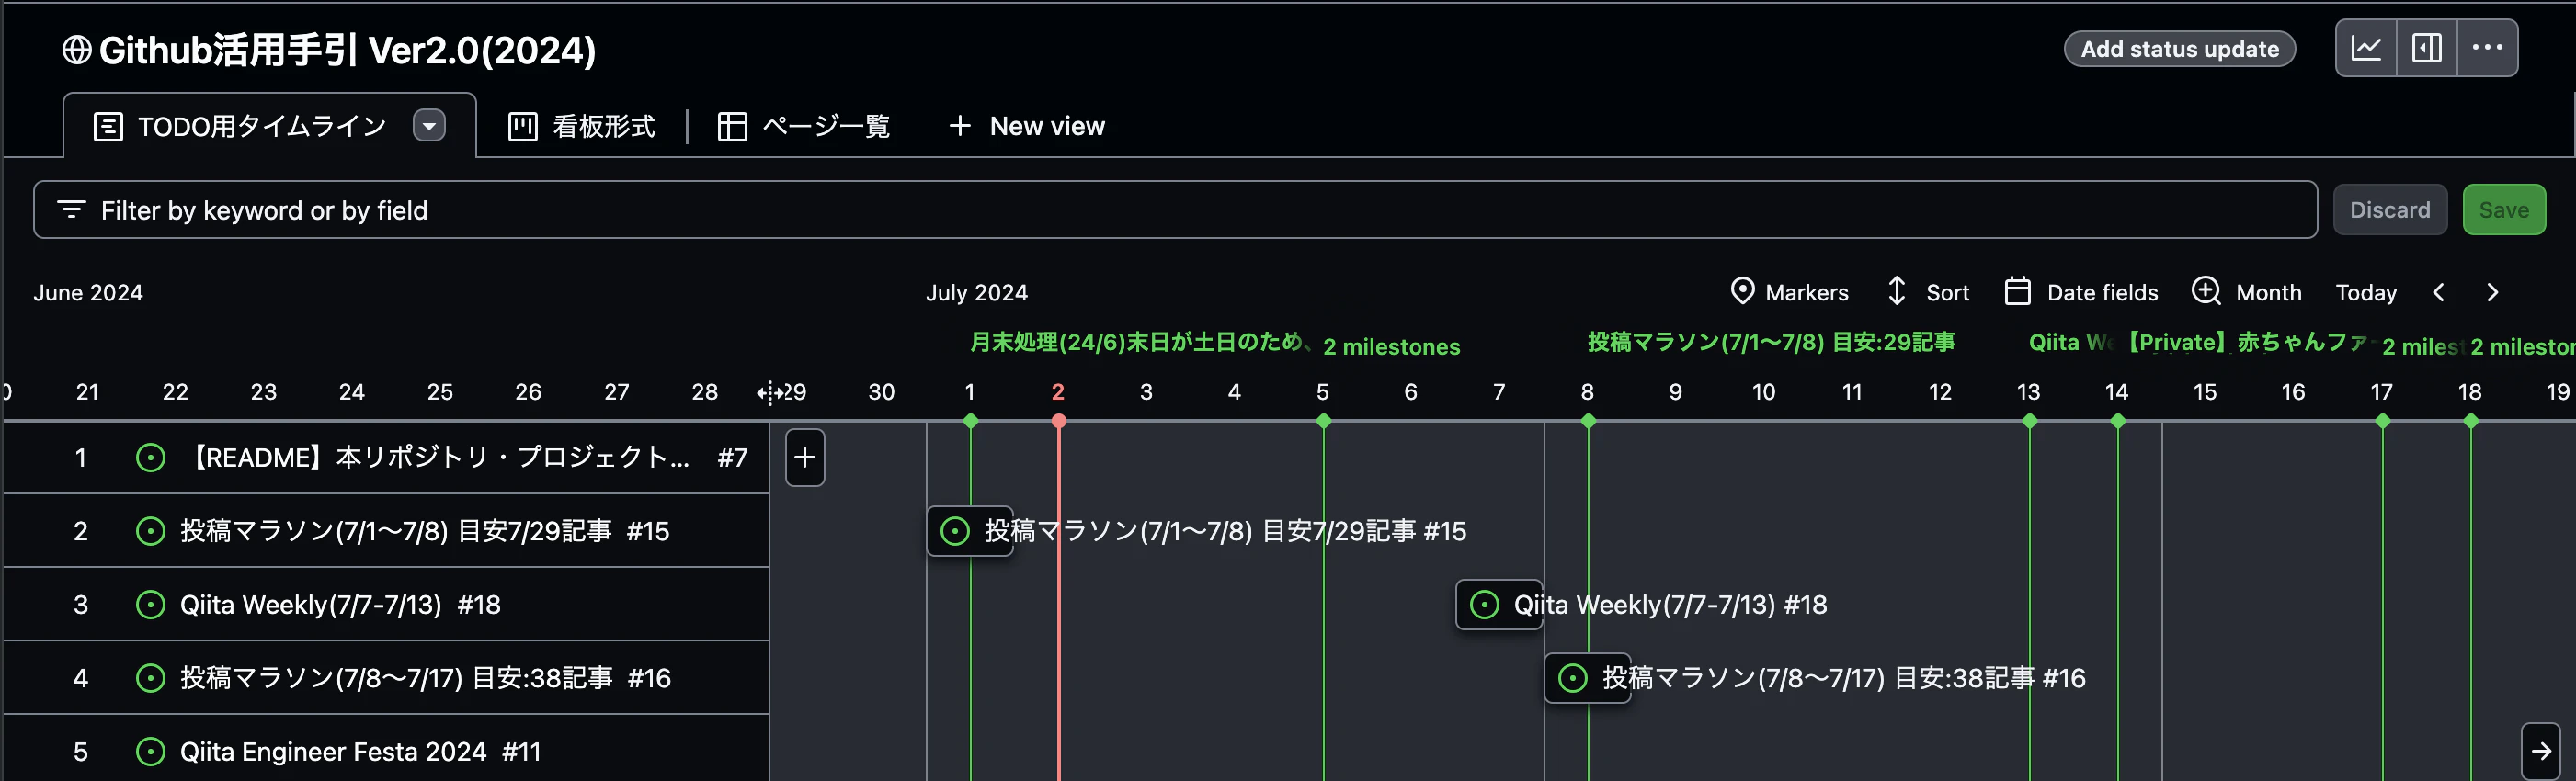Click the 2 milestones label near July 5
This screenshot has width=2576, height=781.
(x=1391, y=346)
